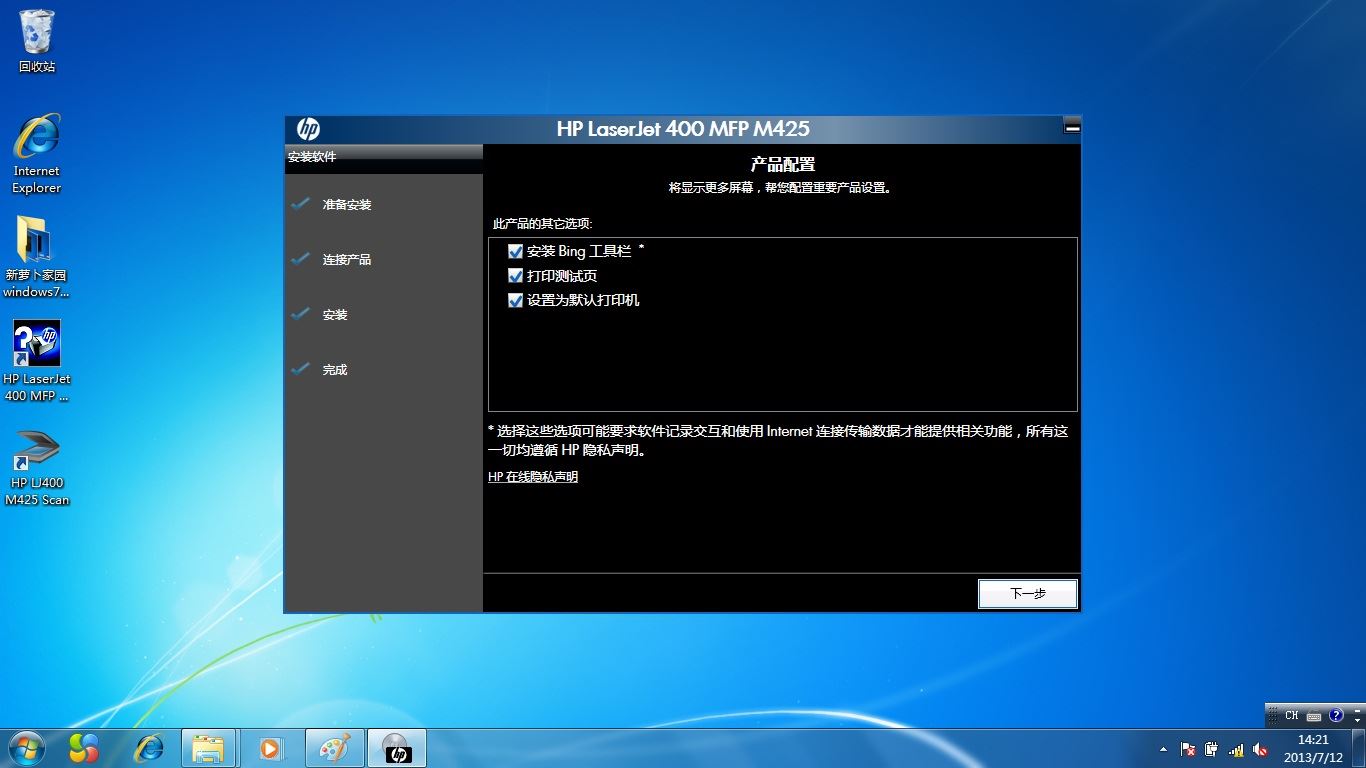Click the HP installer taskbar button
This screenshot has width=1366, height=768.
pyautogui.click(x=397, y=748)
